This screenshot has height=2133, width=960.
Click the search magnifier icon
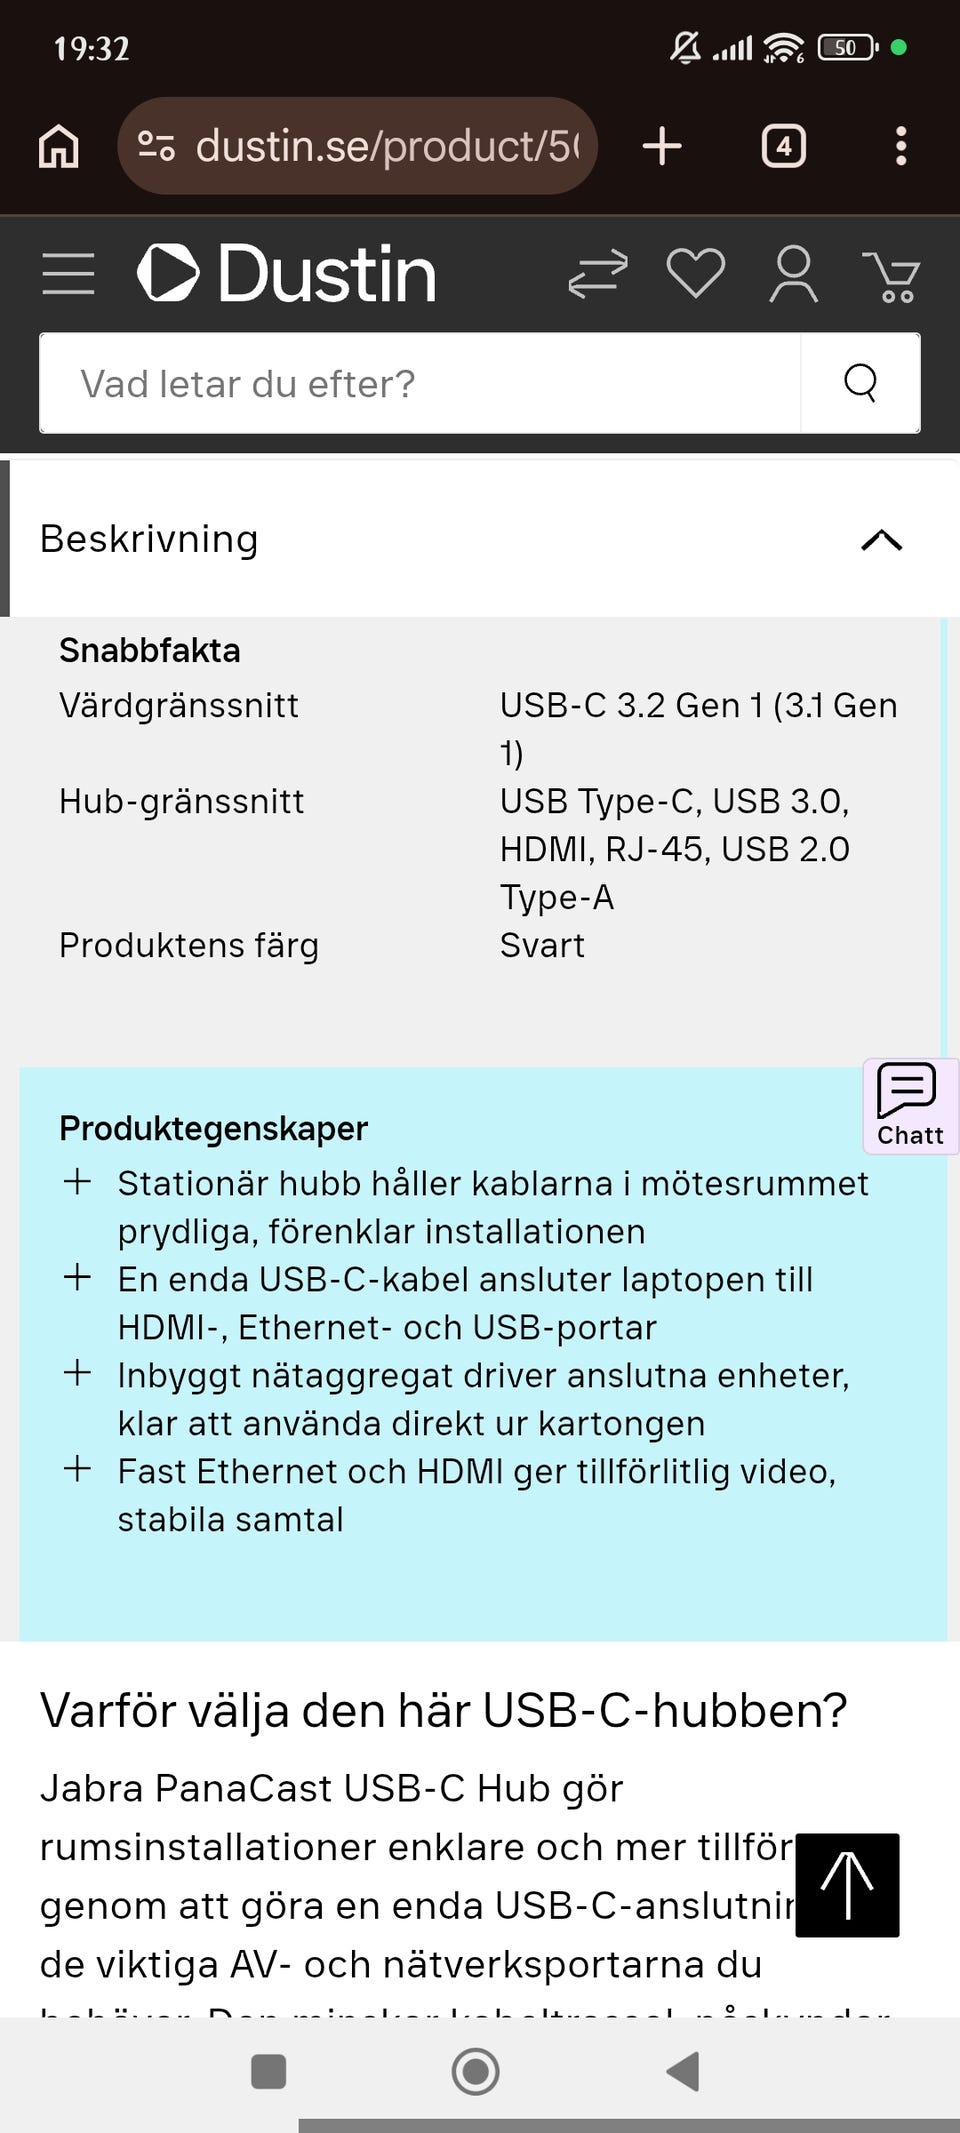(x=860, y=383)
